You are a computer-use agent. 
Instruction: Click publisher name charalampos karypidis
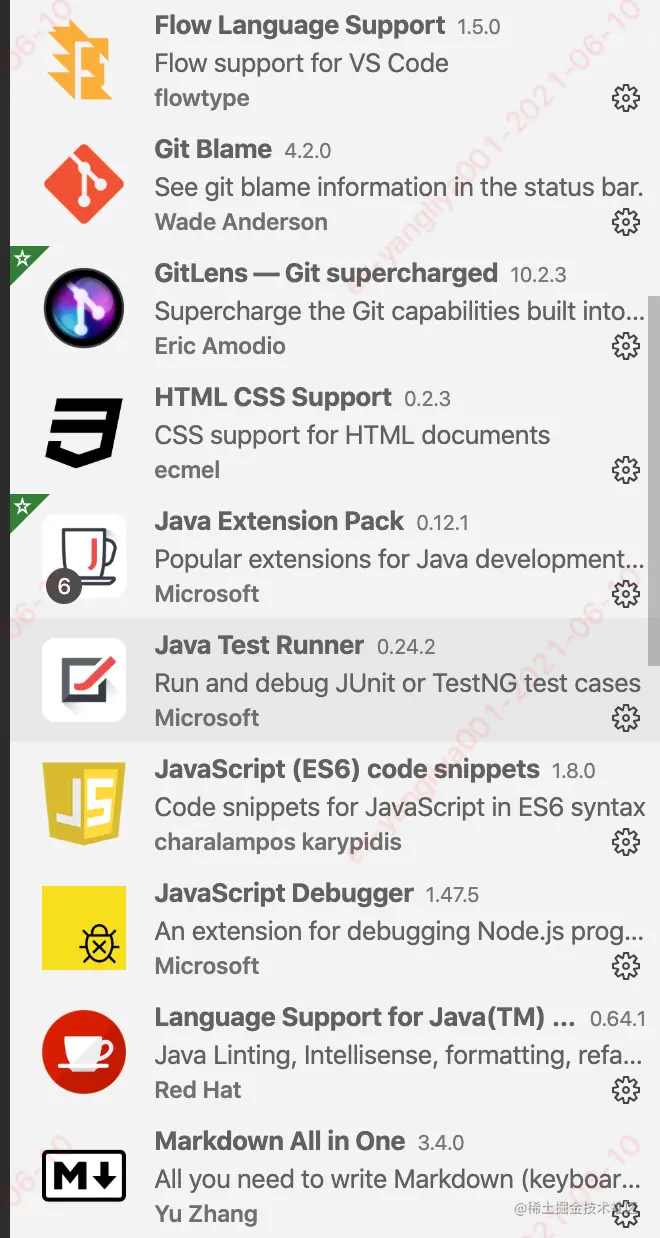(278, 842)
